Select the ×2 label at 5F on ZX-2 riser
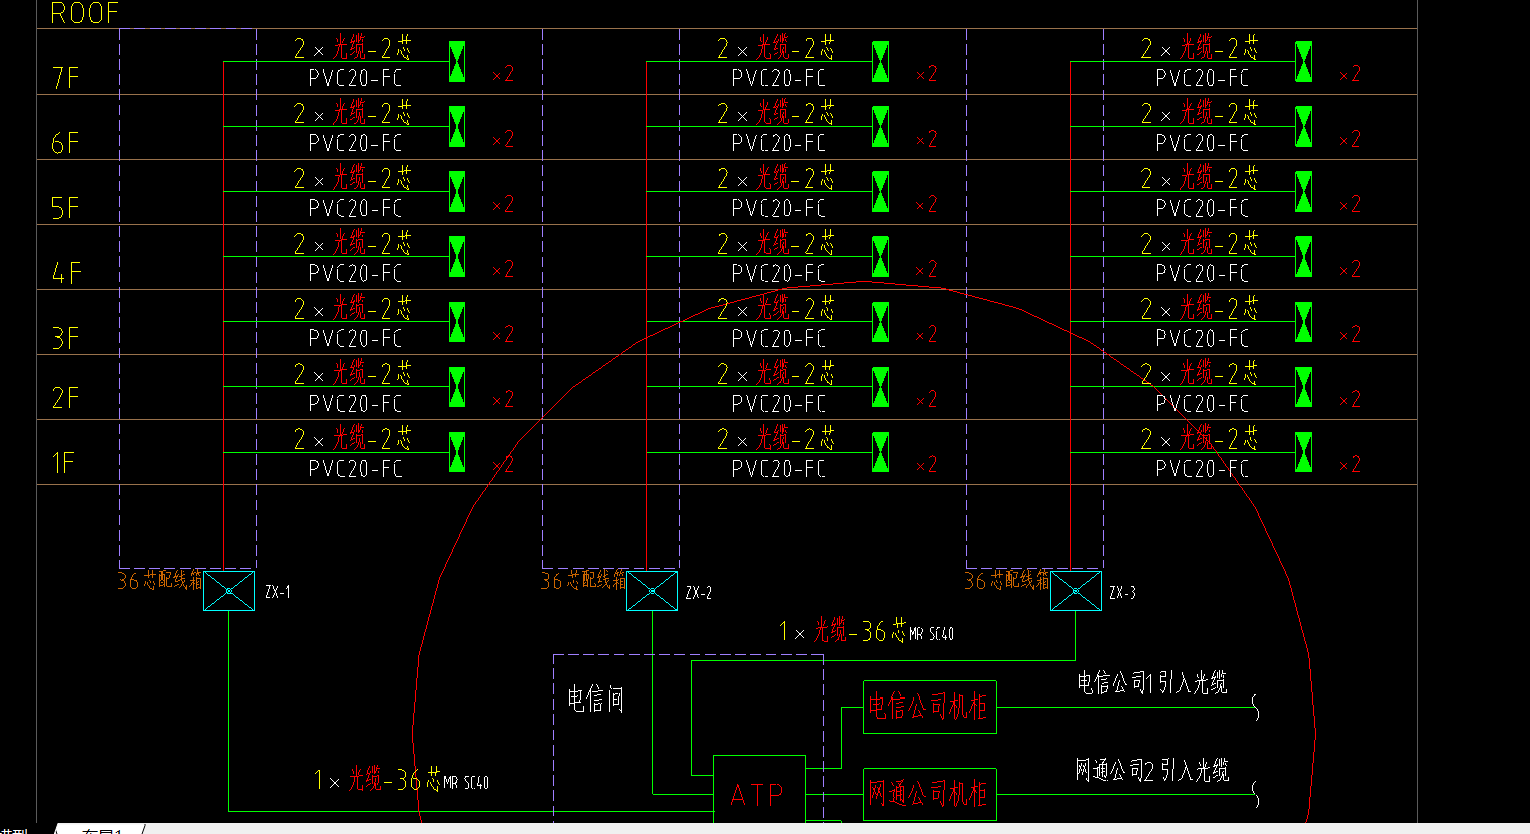Image resolution: width=1530 pixels, height=834 pixels. coord(927,204)
